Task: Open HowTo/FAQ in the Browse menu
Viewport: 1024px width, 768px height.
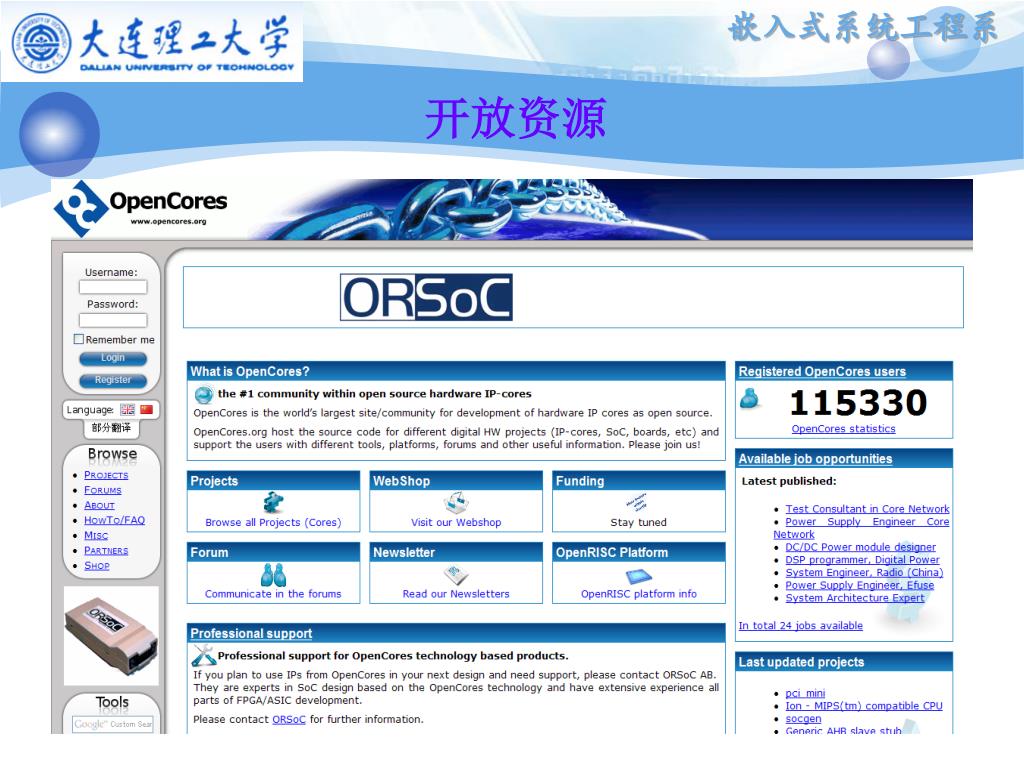Action: coord(114,520)
